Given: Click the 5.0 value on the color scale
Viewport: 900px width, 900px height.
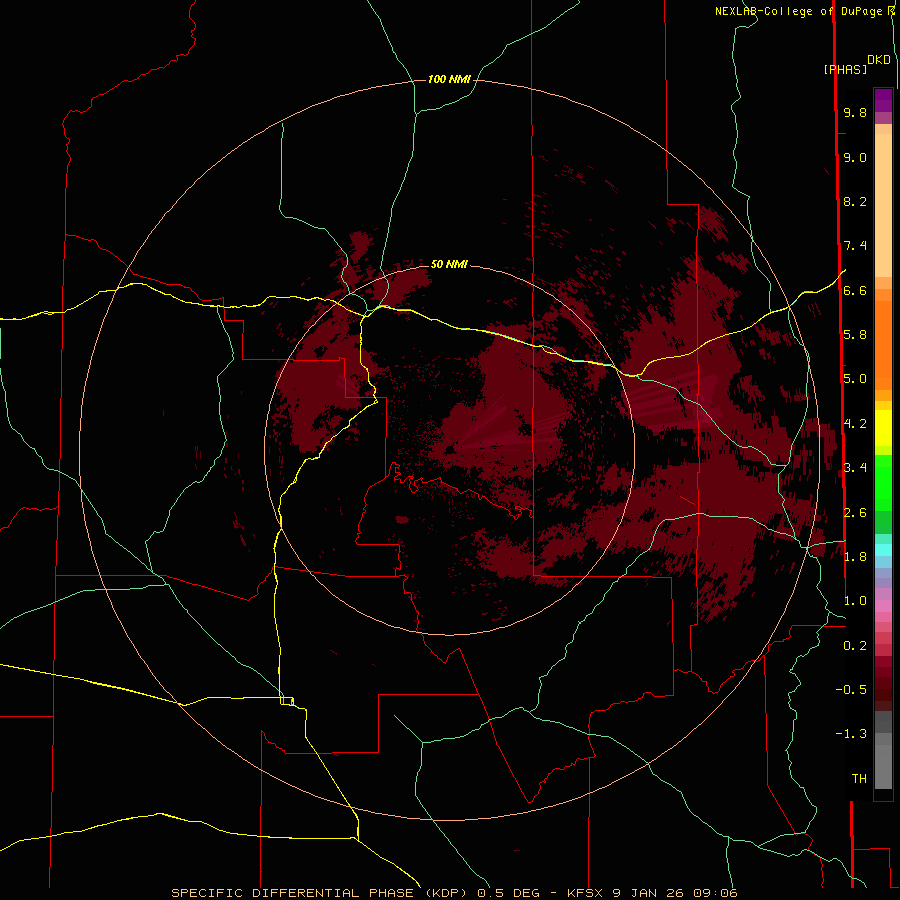Looking at the screenshot, I should point(855,379).
